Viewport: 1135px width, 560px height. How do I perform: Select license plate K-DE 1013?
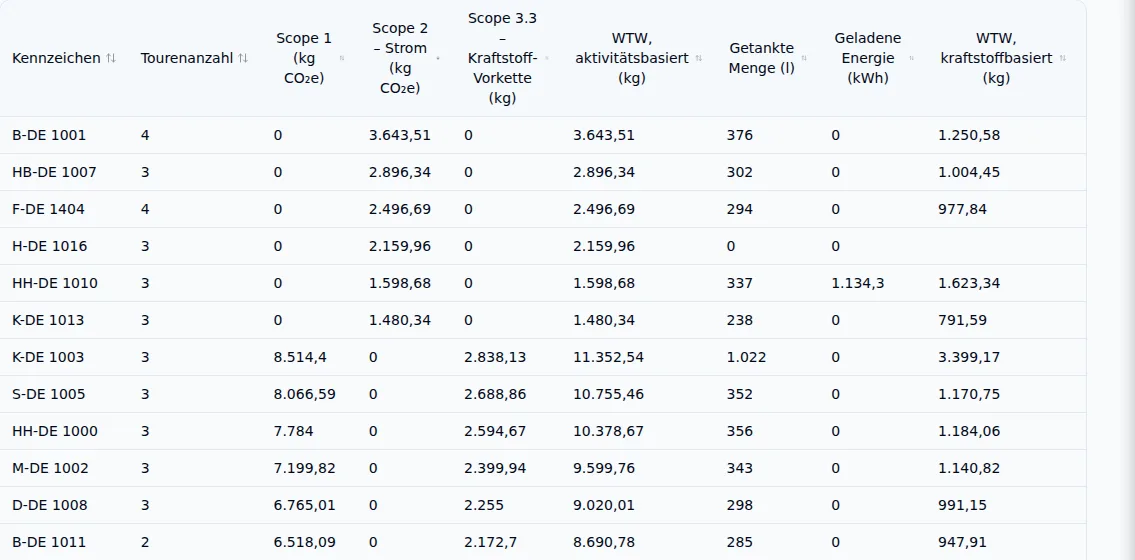(x=48, y=320)
